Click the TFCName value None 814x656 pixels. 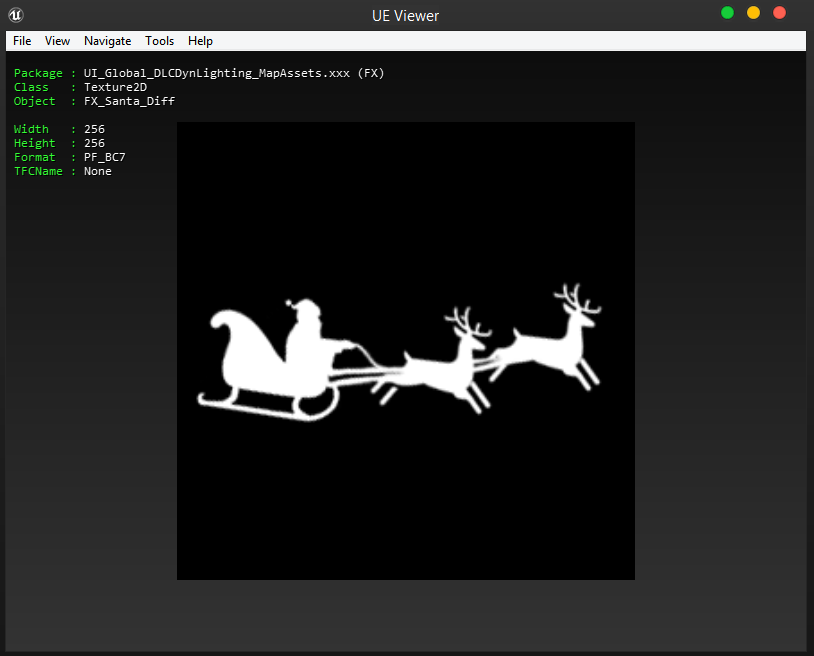(98, 171)
